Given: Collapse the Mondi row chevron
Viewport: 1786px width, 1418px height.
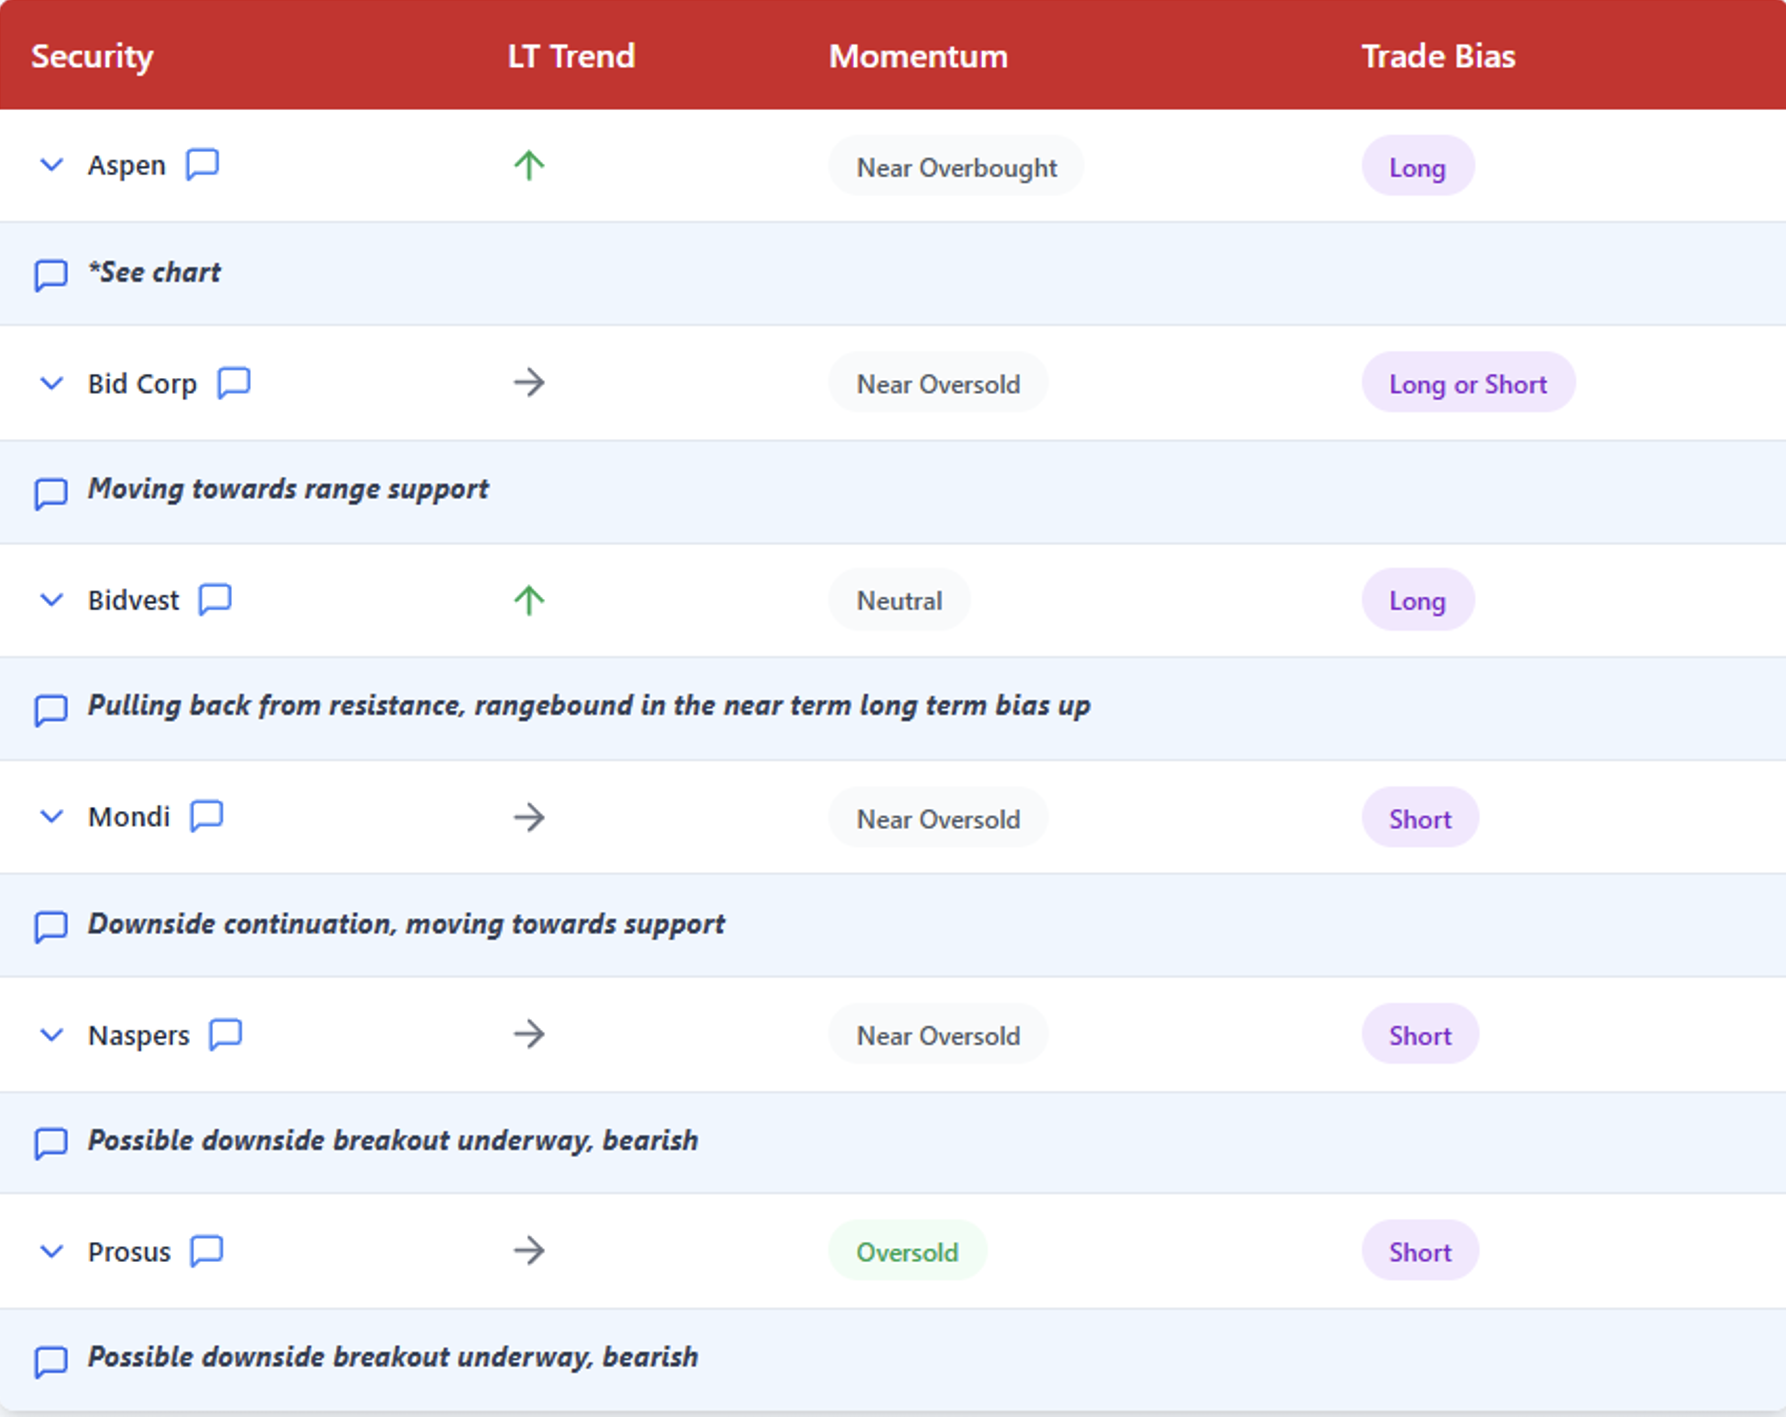Looking at the screenshot, I should point(51,817).
